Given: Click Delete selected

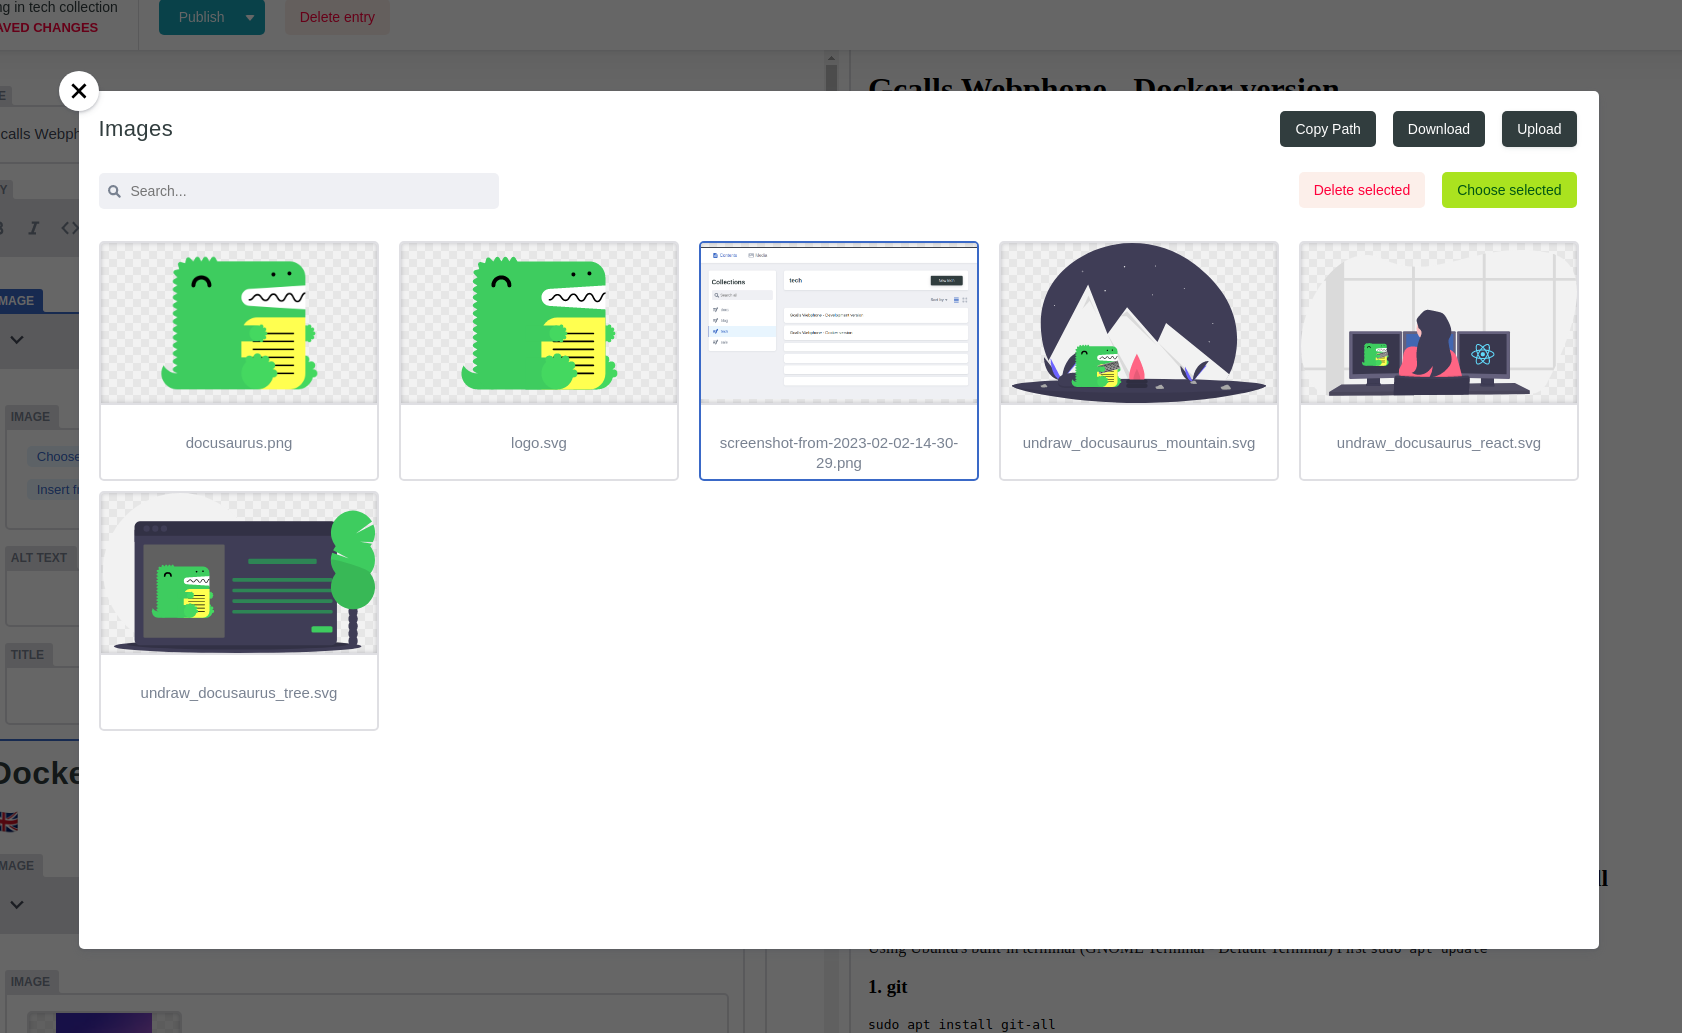Looking at the screenshot, I should click(1361, 190).
